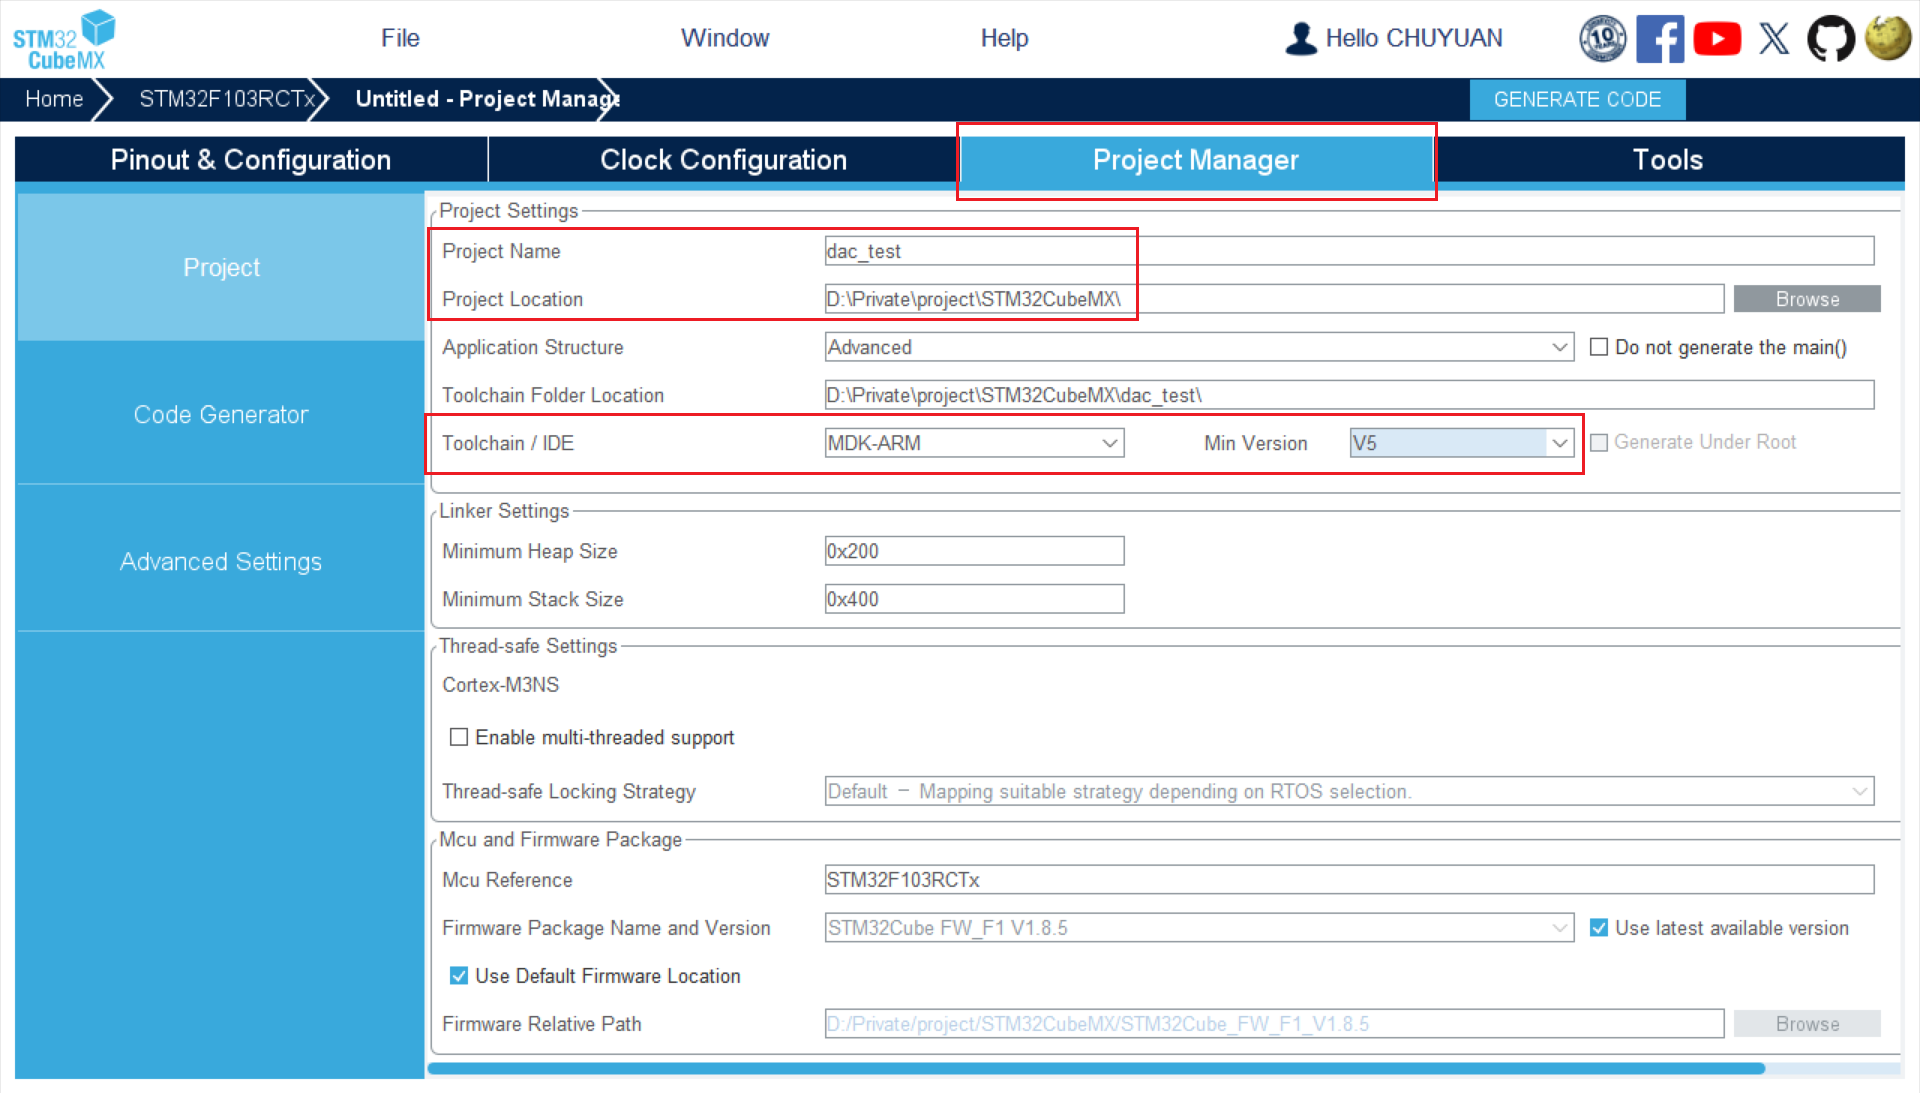Expand the Application Structure dropdown

[x=1559, y=347]
